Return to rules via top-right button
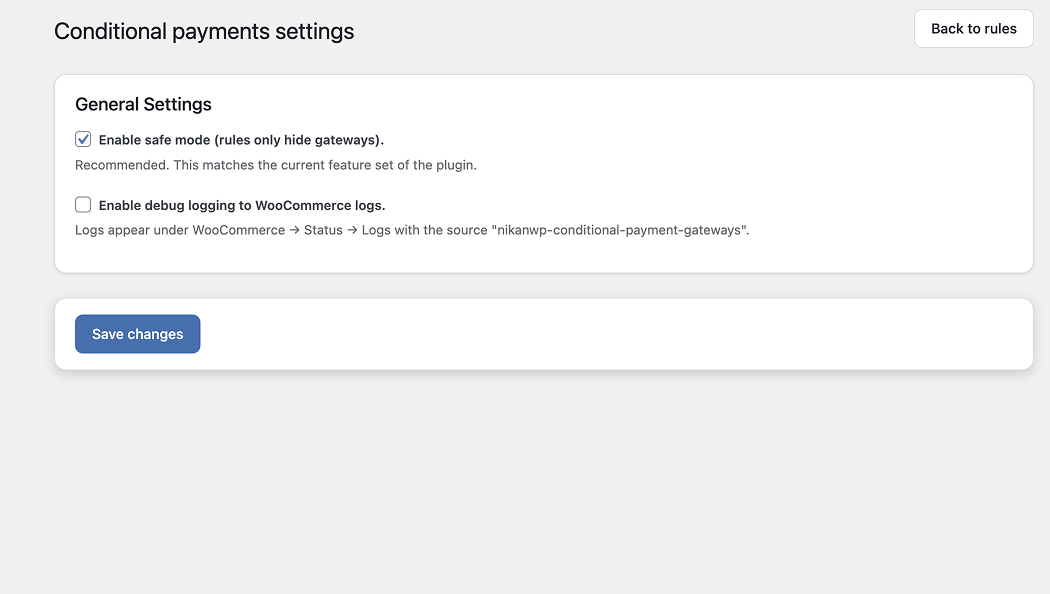1050x594 pixels. coord(973,28)
